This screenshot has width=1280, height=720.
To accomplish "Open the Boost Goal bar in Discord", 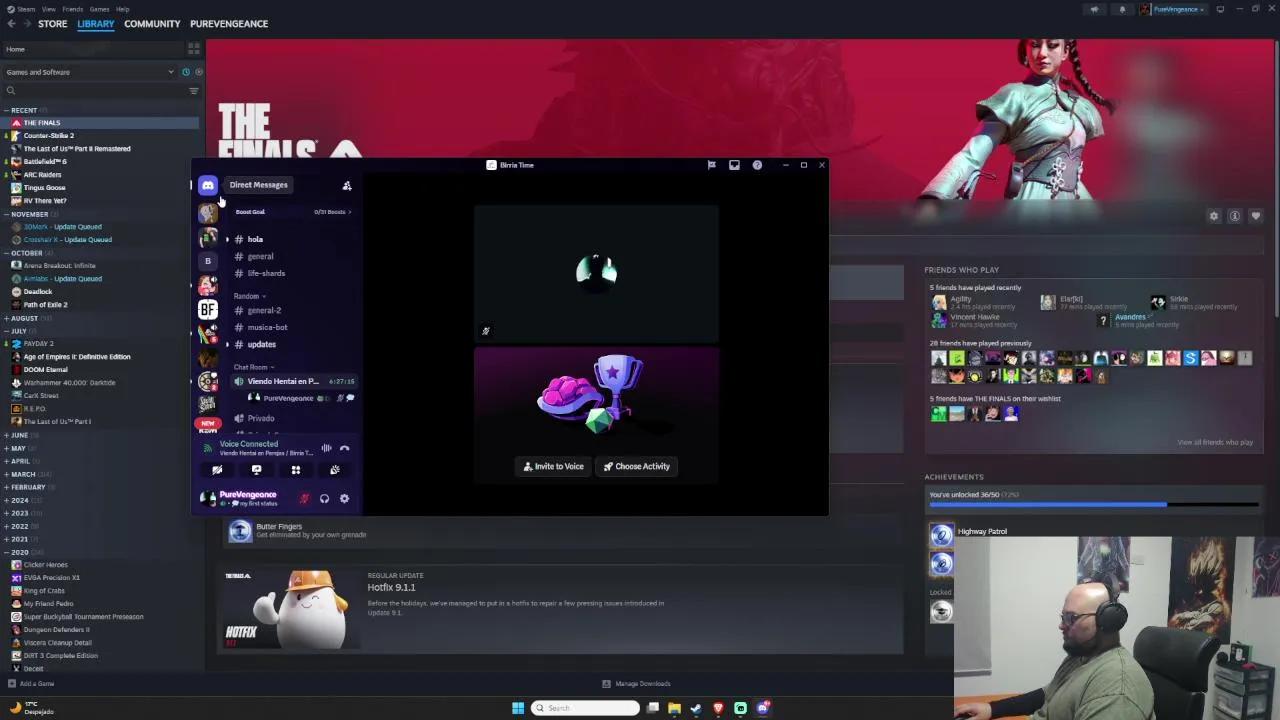I will pos(292,212).
